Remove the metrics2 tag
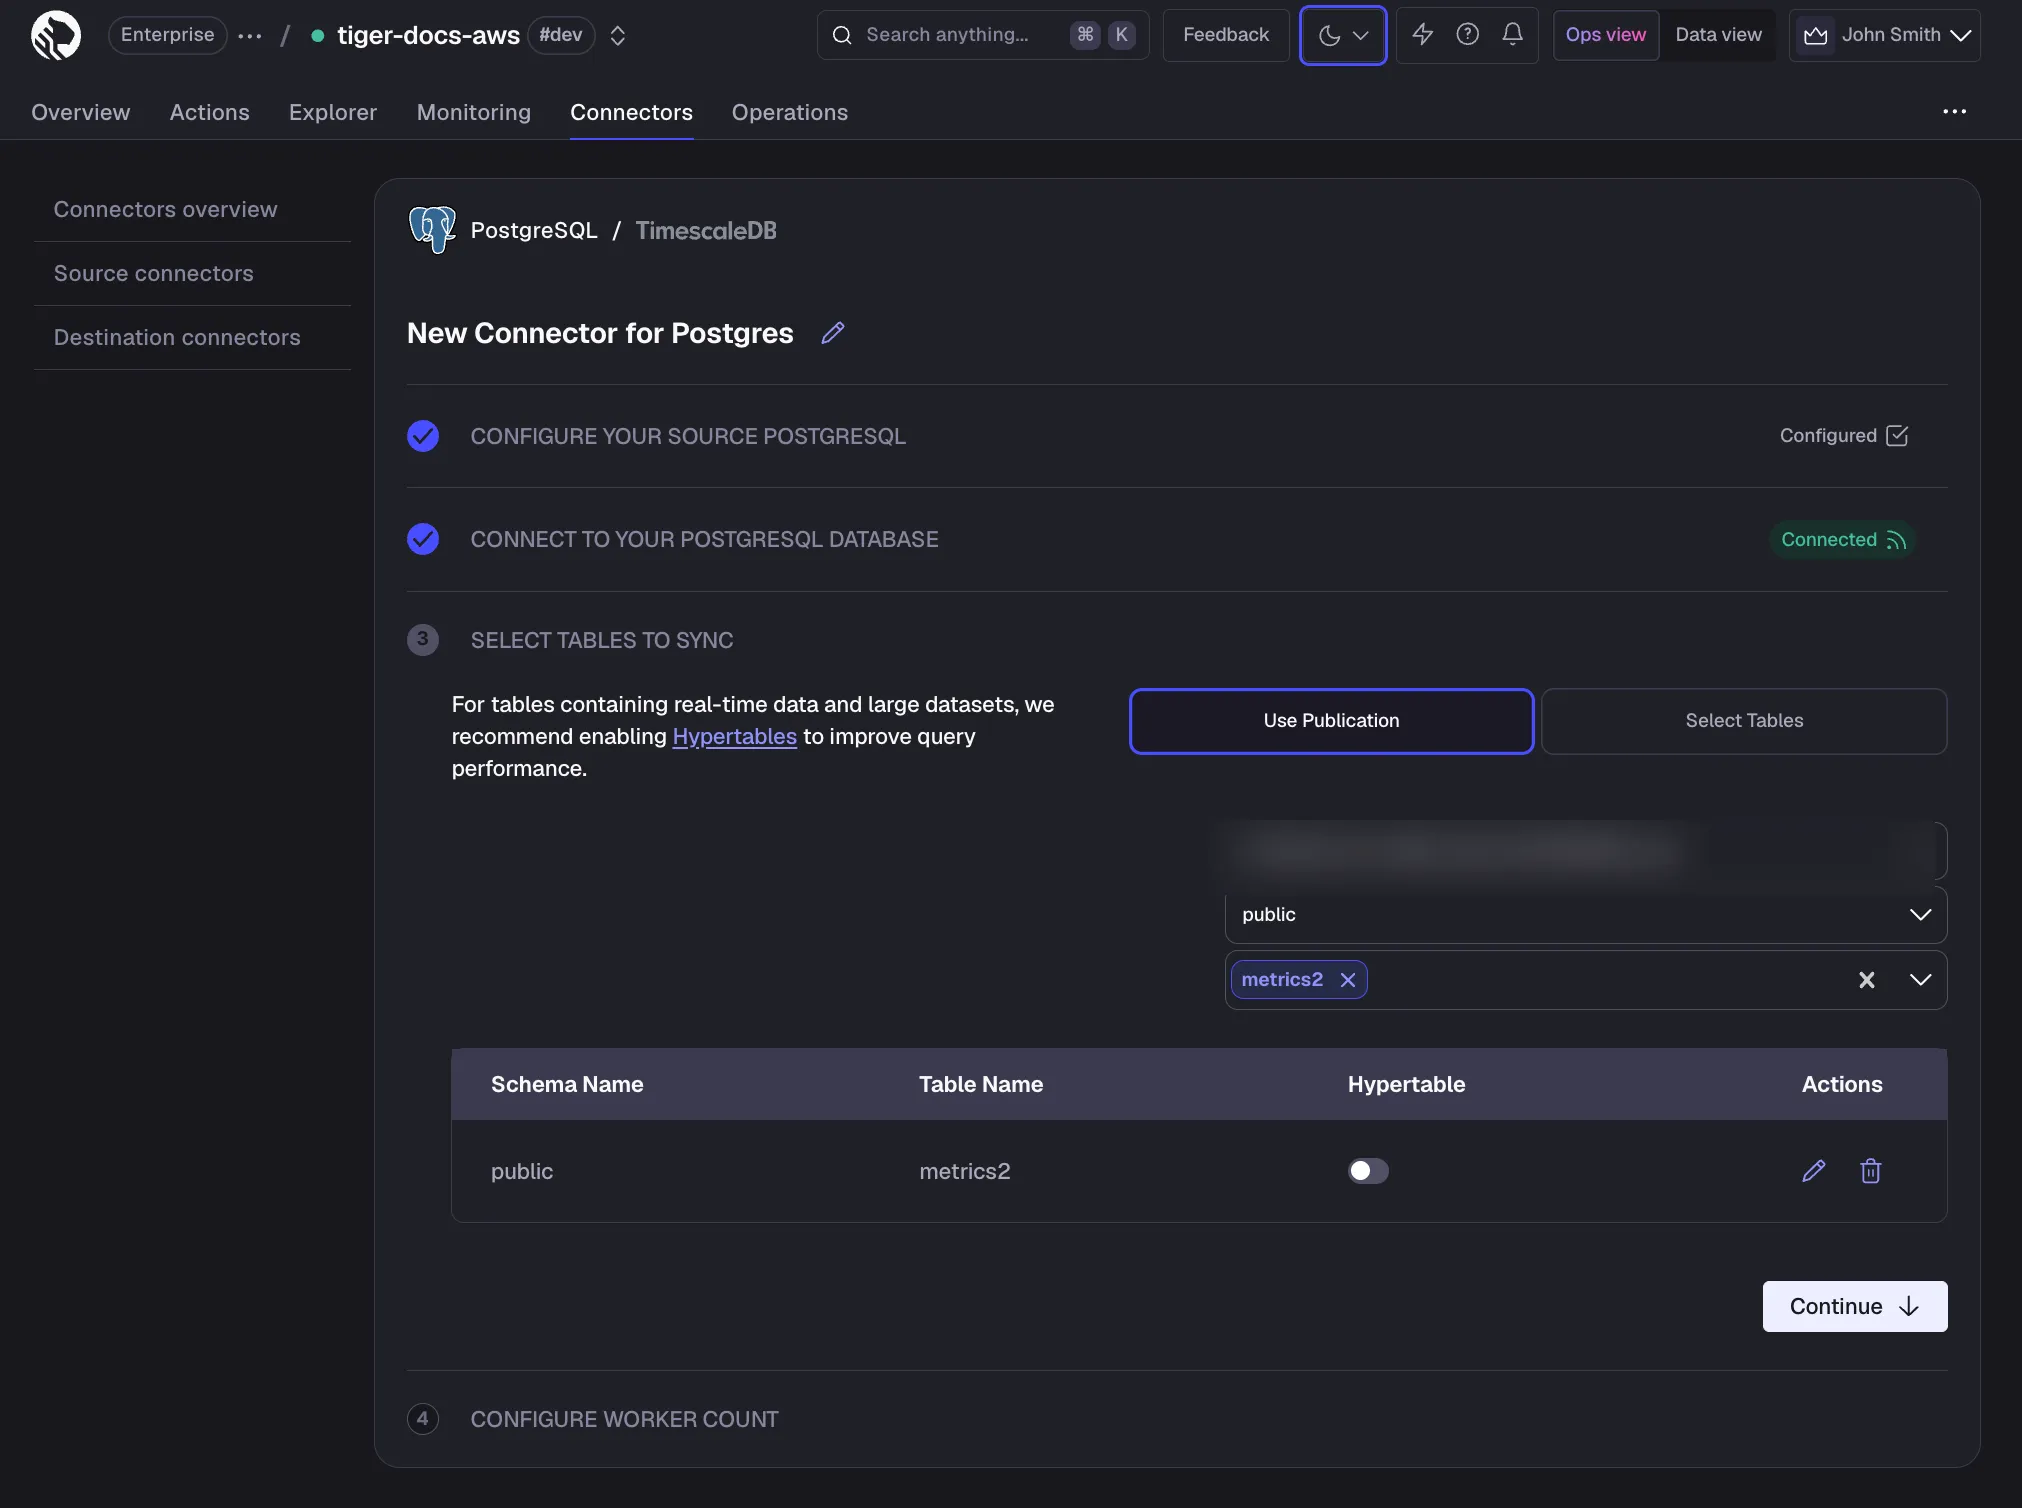This screenshot has height=1508, width=2022. point(1348,980)
